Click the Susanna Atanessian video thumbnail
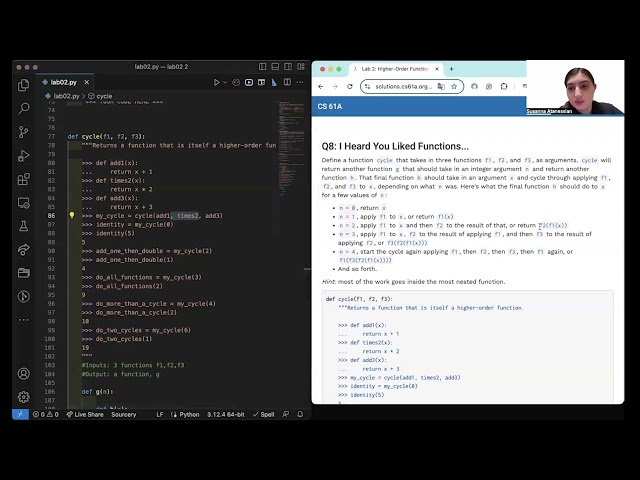Viewport: 640px width, 480px height. point(575,87)
